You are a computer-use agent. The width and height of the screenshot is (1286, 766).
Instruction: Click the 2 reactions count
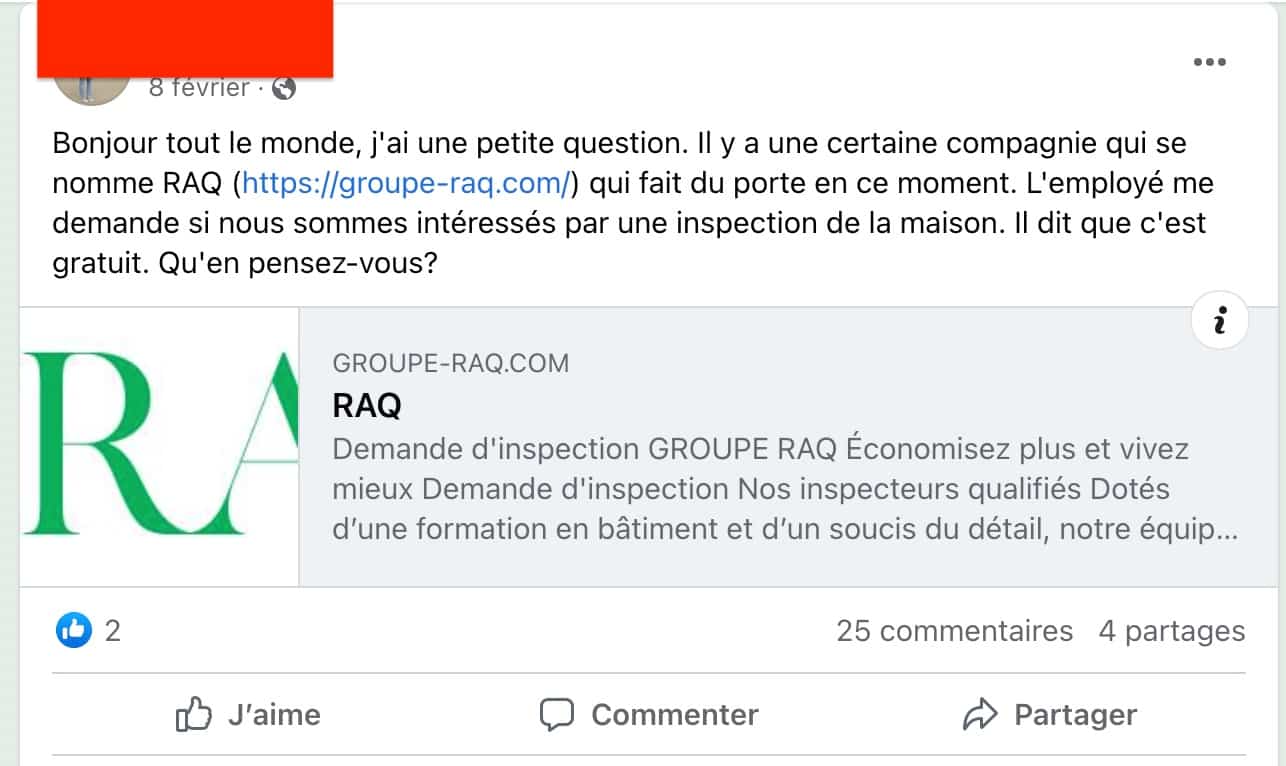pyautogui.click(x=110, y=631)
